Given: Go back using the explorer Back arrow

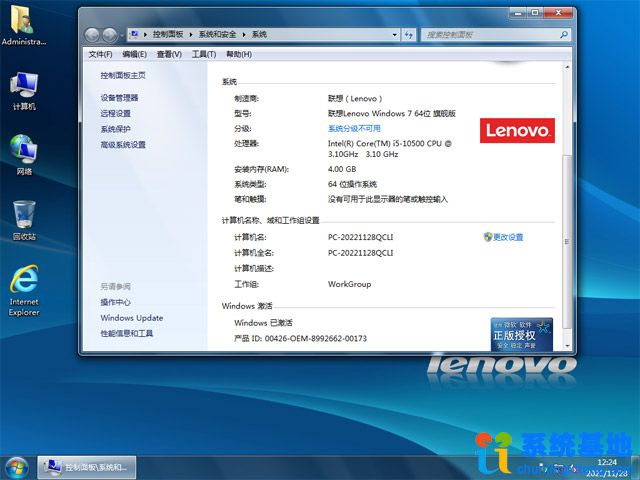Looking at the screenshot, I should pos(92,35).
